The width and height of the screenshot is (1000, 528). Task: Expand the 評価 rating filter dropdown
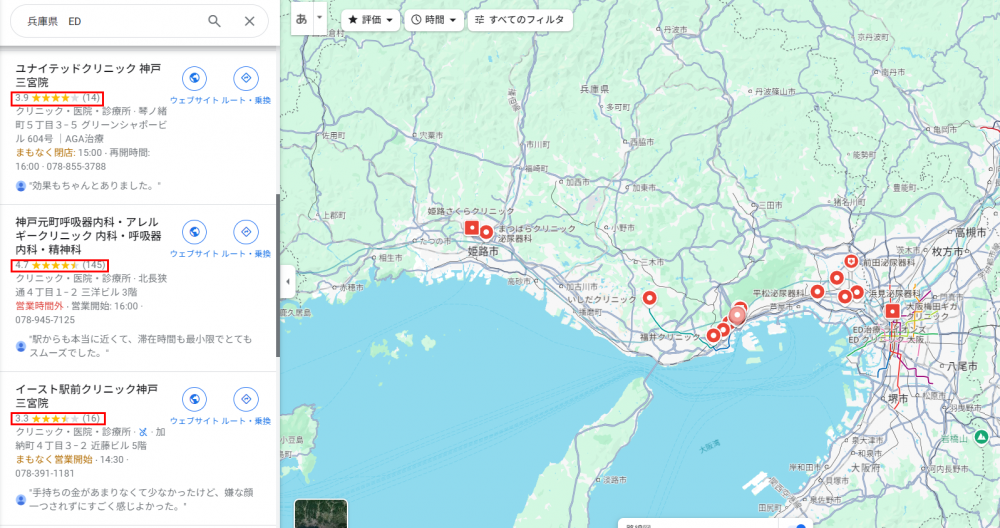click(370, 20)
